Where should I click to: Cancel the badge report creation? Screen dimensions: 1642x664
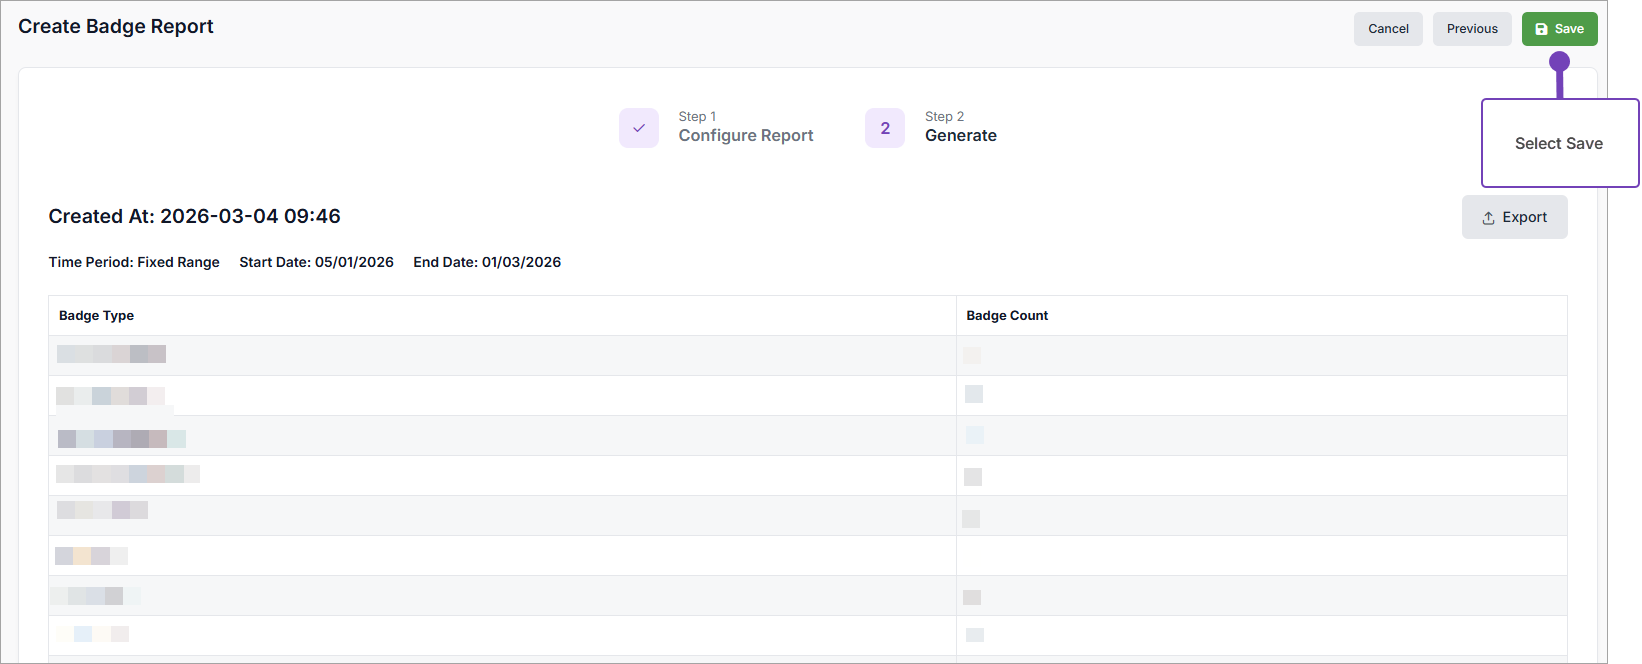click(1387, 29)
